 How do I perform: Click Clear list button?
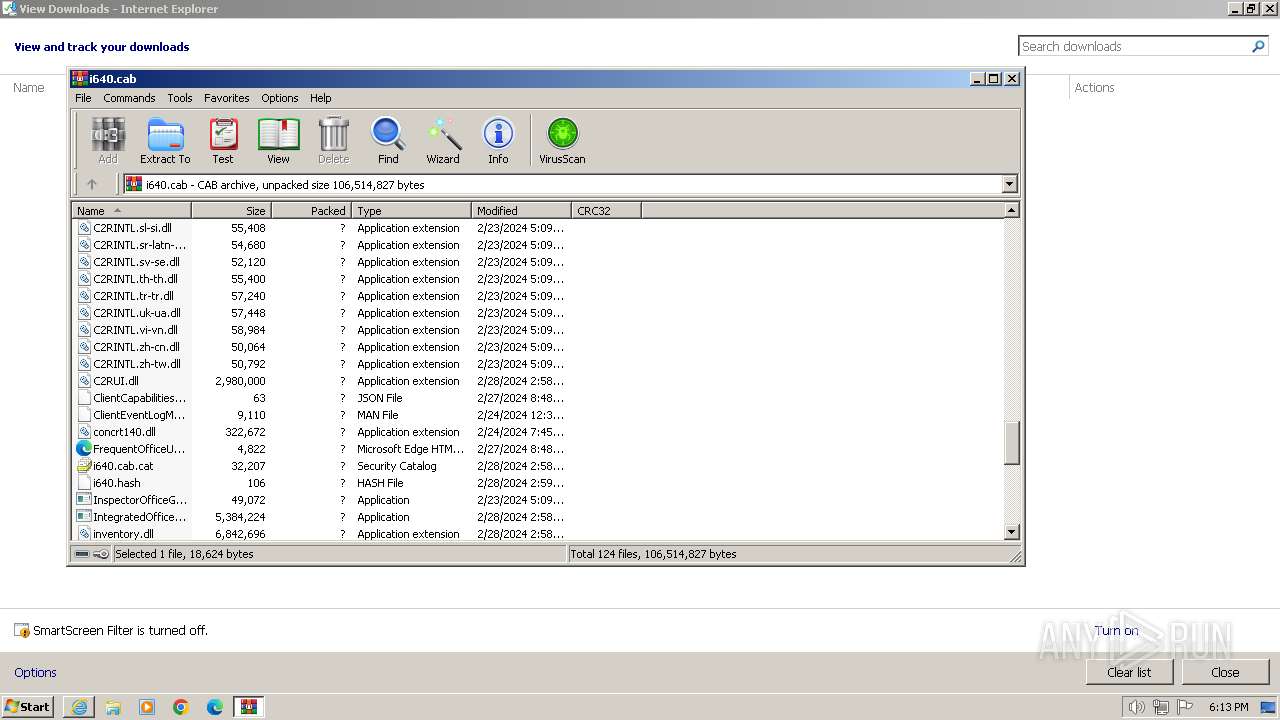point(1129,672)
